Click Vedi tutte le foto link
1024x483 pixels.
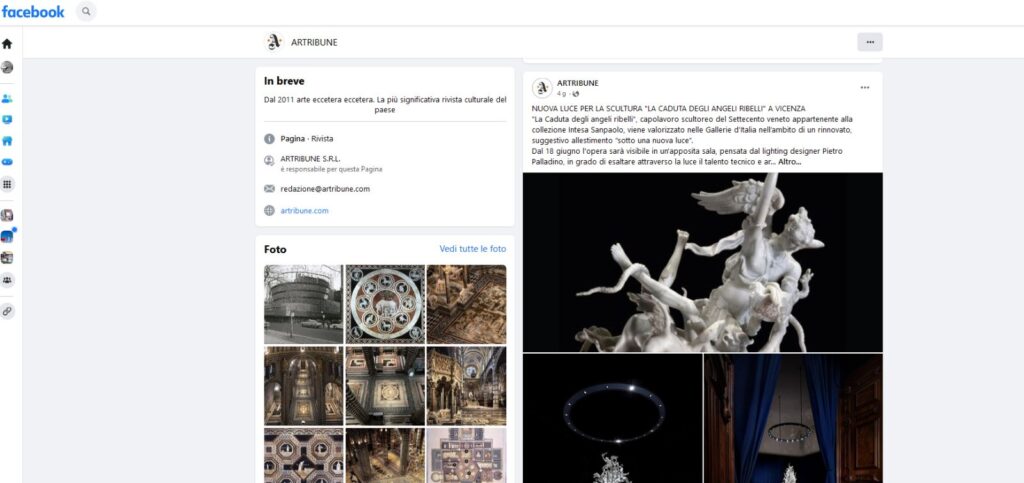(473, 249)
